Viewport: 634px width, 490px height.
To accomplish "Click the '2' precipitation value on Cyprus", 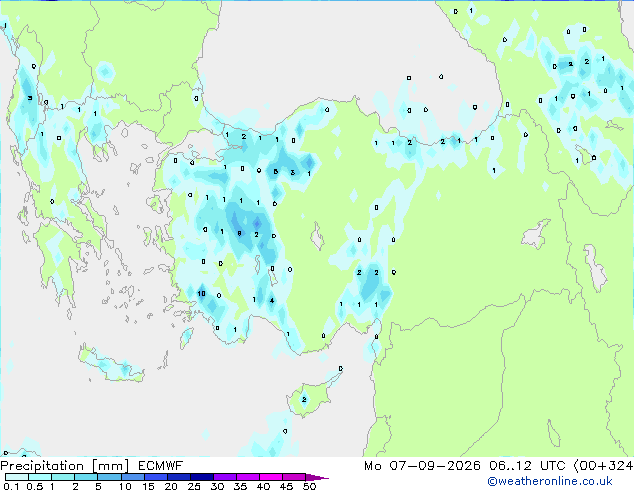I will [x=304, y=399].
